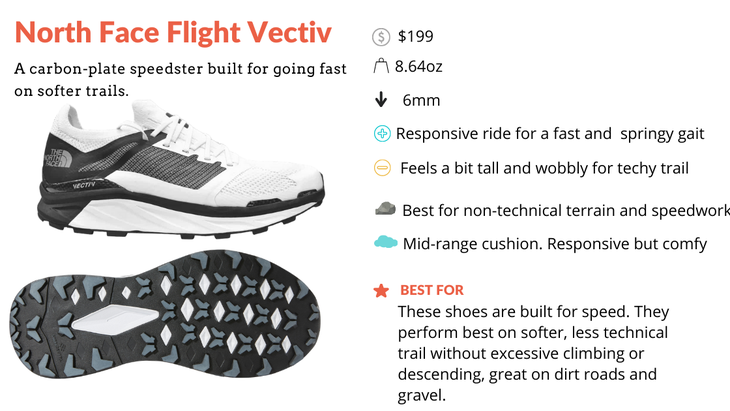Click the carbon-plate speedster description text

point(180,80)
